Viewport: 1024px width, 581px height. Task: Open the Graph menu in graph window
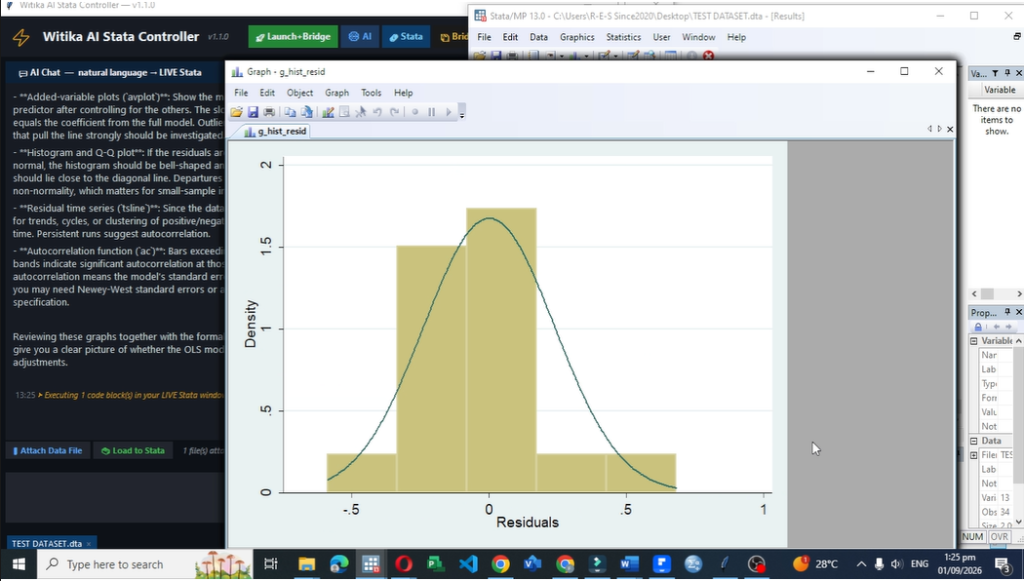coord(337,93)
